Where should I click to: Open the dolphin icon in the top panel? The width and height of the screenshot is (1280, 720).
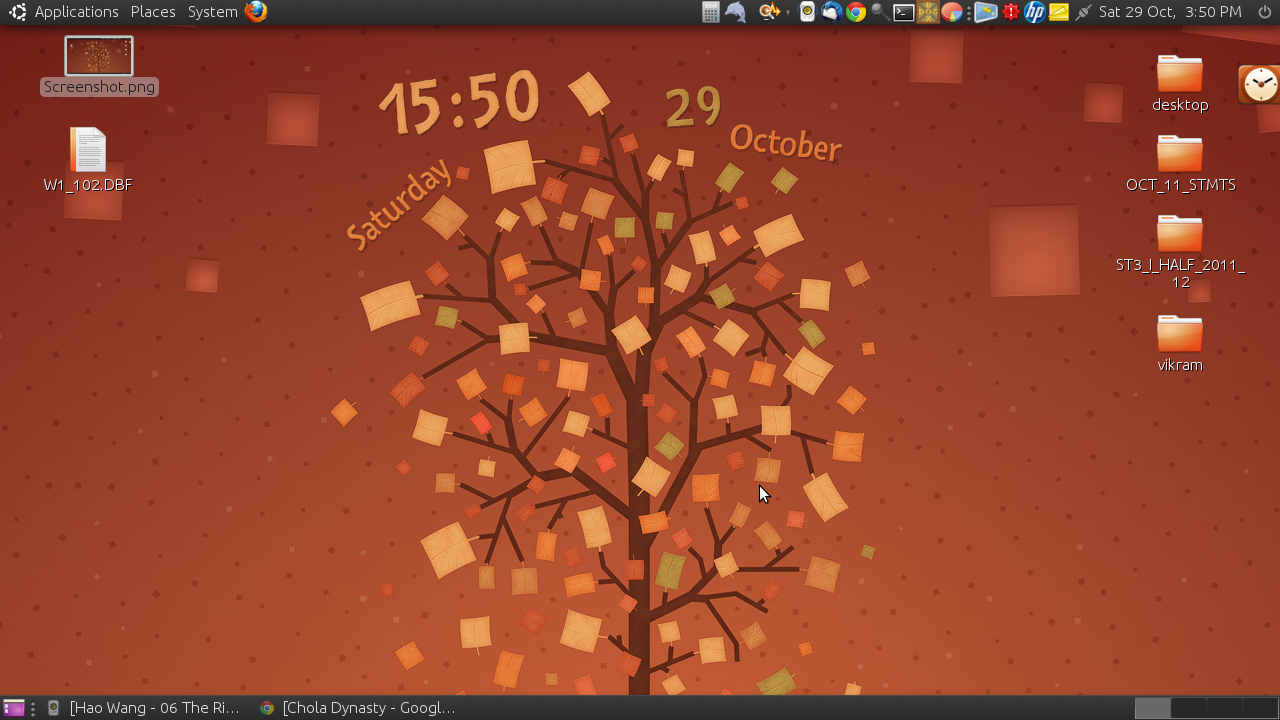pyautogui.click(x=737, y=12)
